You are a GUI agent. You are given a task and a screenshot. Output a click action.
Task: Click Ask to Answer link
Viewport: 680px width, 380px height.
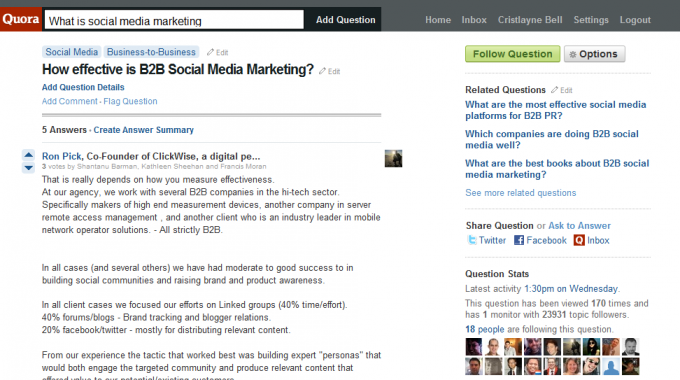click(579, 226)
